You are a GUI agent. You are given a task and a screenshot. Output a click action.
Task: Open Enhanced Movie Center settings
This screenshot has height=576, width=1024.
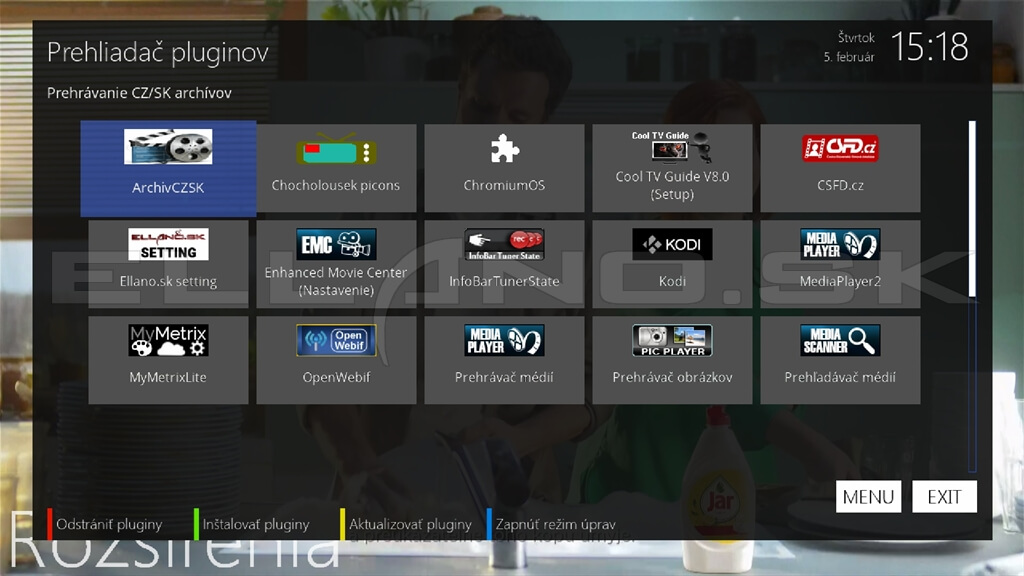click(x=336, y=264)
